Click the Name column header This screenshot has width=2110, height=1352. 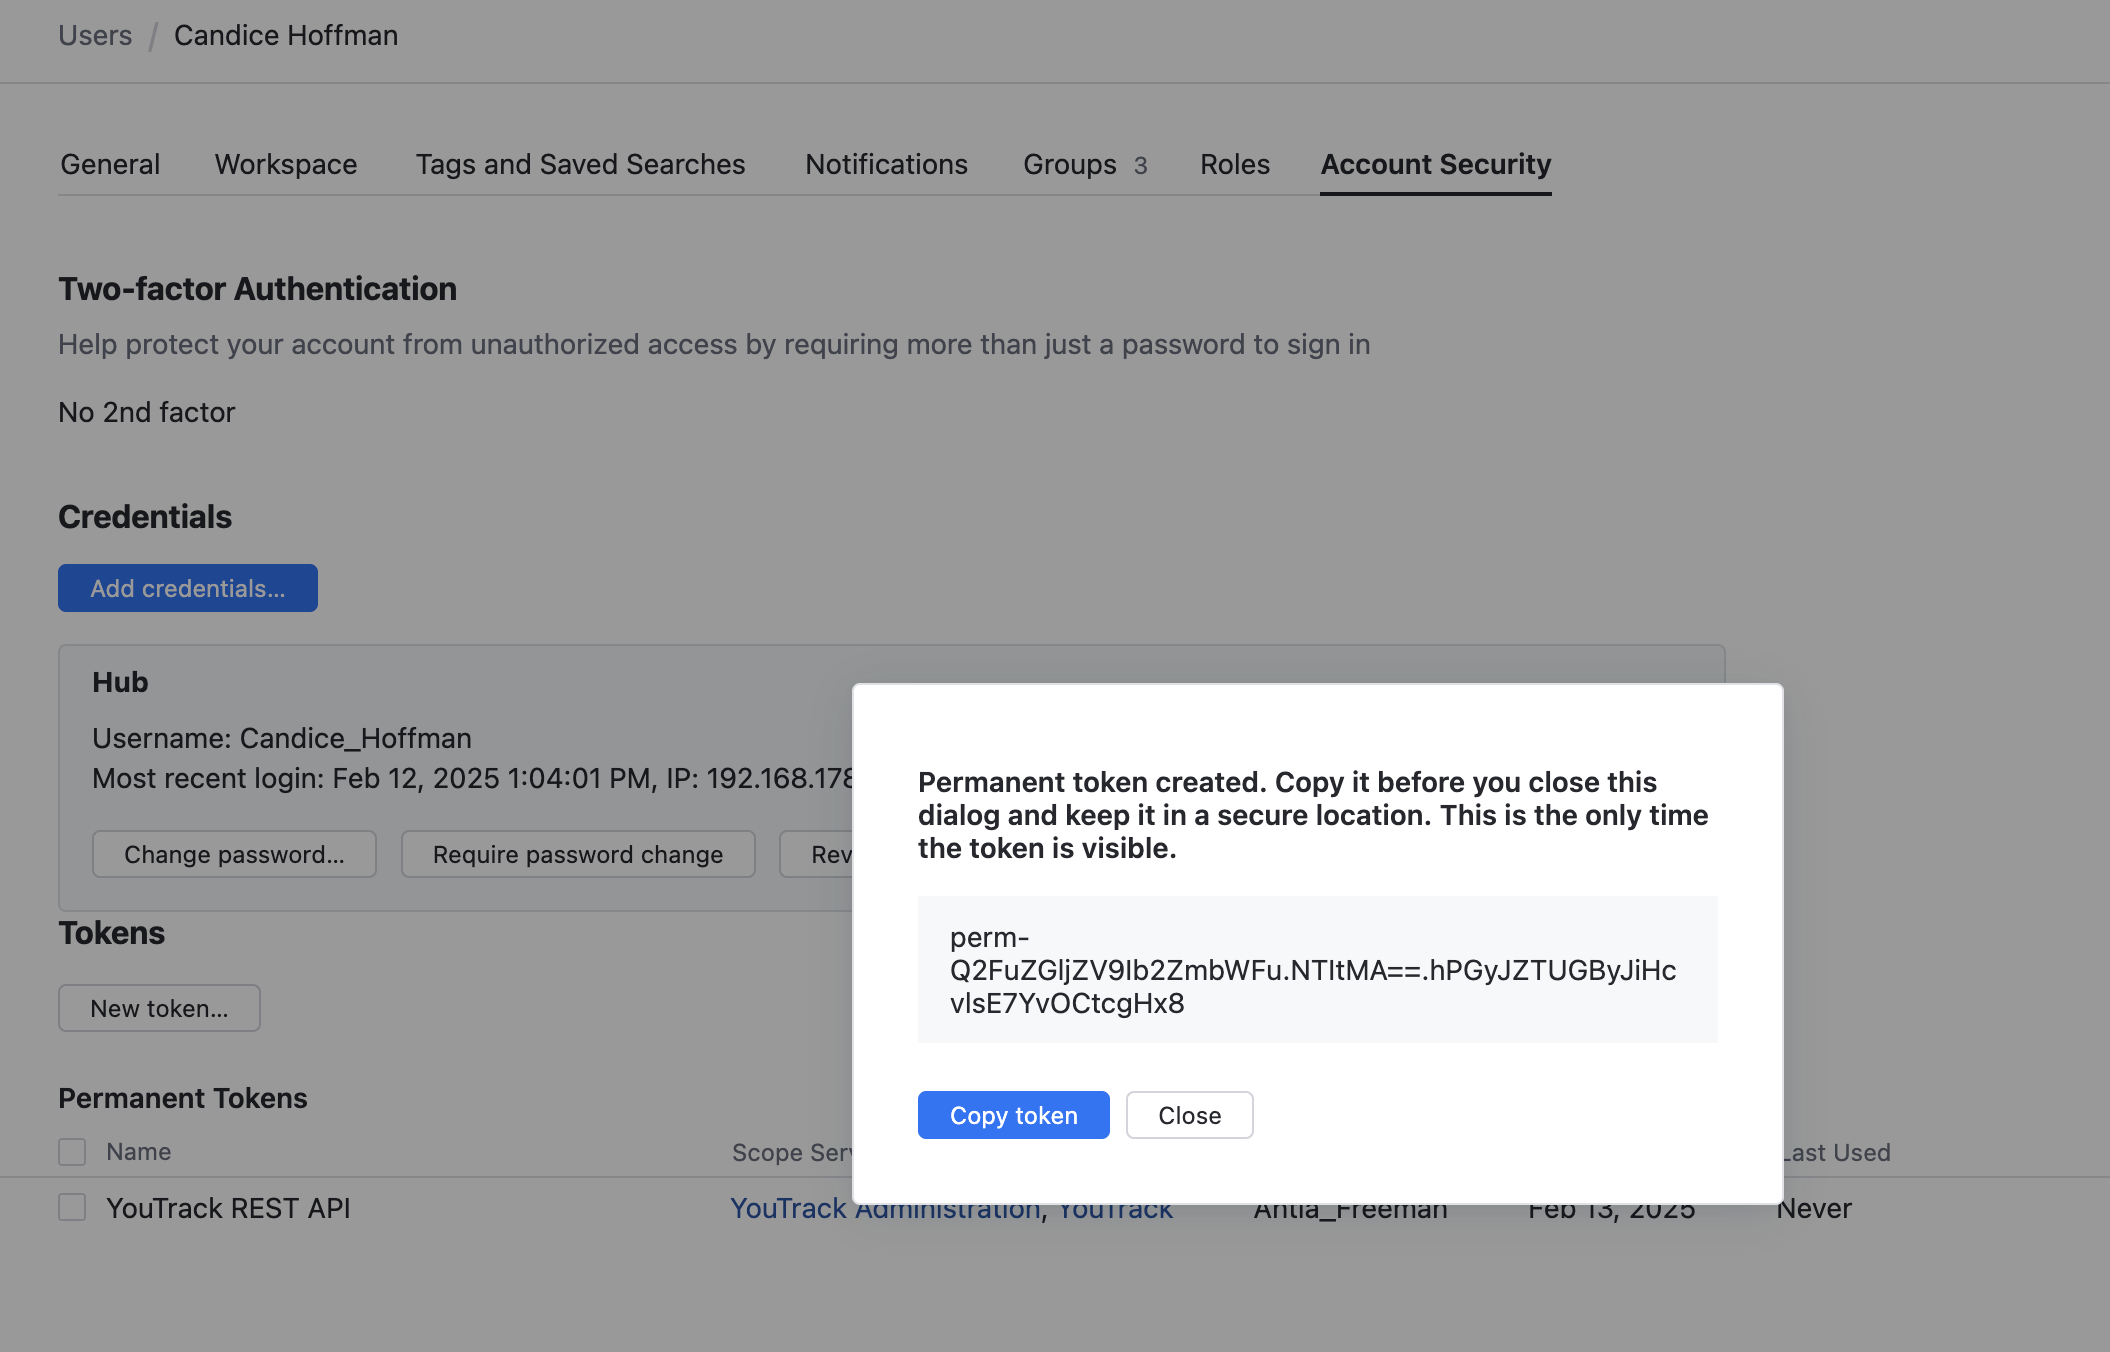click(139, 1152)
